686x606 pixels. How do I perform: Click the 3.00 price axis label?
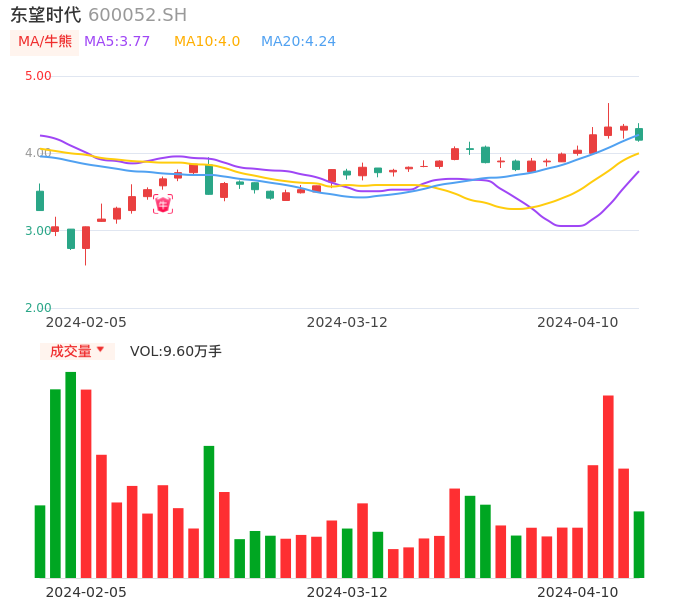38,231
